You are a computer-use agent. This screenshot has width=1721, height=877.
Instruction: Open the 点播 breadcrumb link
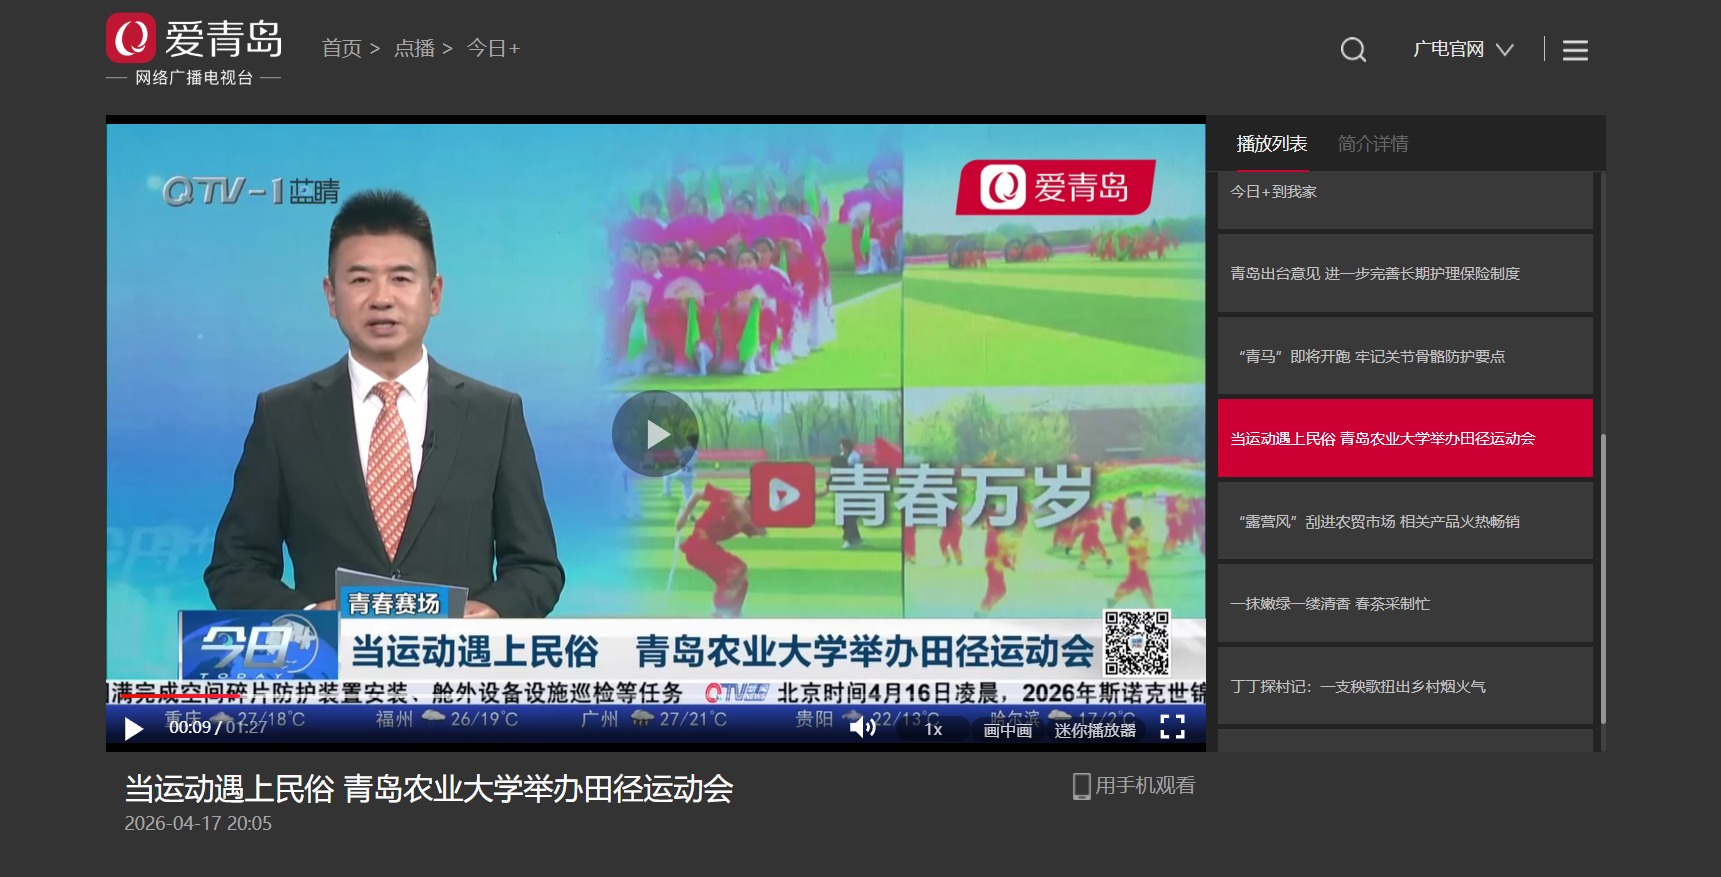[414, 49]
